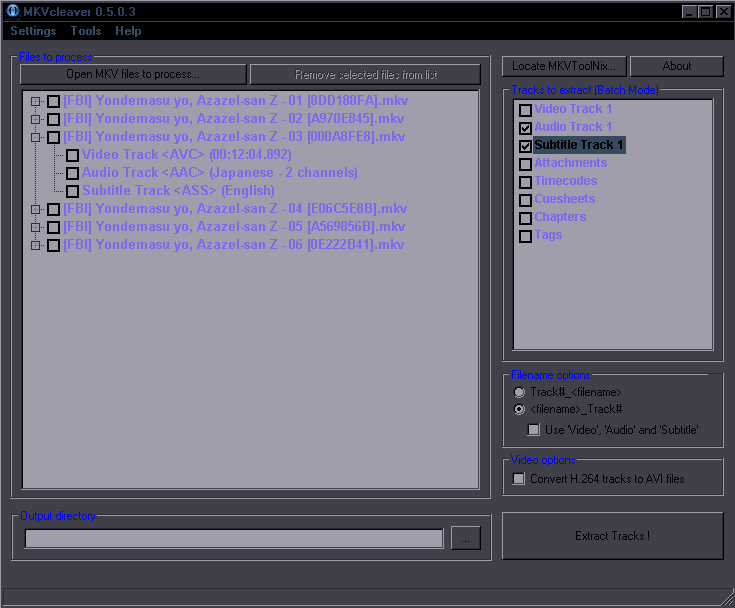Click Remove selected files from list button
This screenshot has height=608, width=735.
(x=366, y=74)
